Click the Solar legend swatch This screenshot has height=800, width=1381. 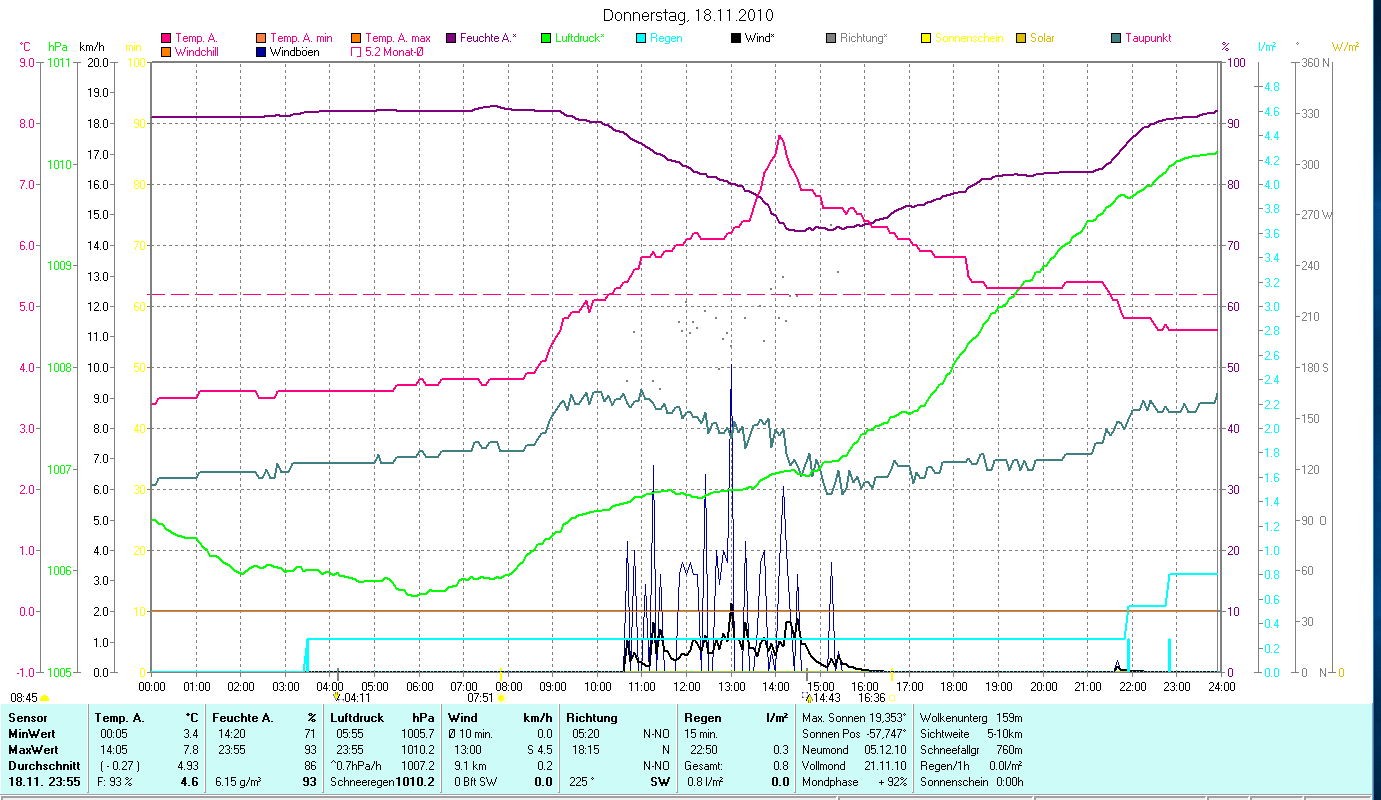click(1021, 38)
